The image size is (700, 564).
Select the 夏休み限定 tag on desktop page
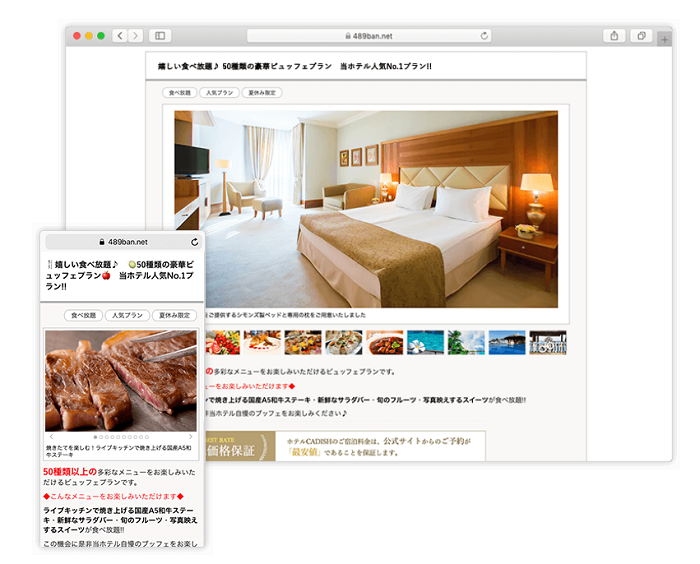262,92
